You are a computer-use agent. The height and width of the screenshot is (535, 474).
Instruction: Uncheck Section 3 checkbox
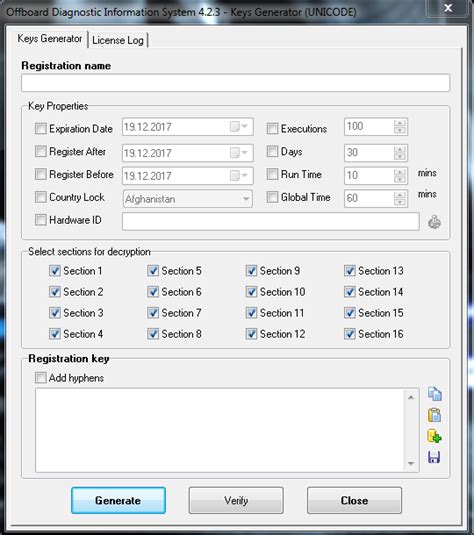click(x=55, y=313)
